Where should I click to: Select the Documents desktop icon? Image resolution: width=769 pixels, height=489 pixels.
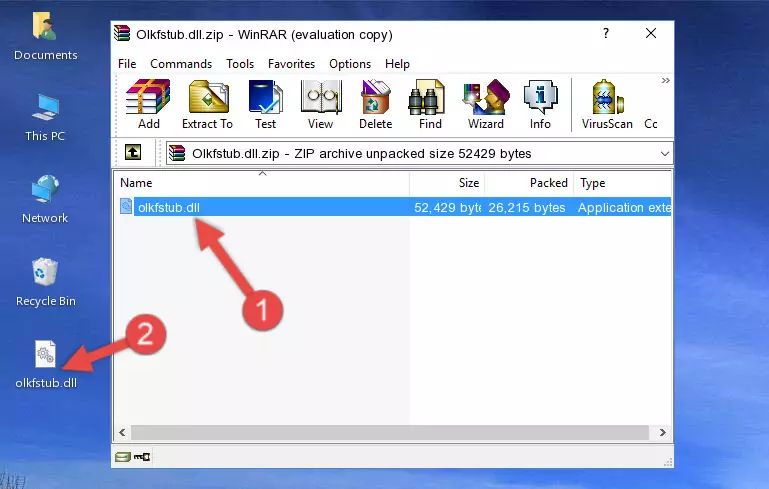pos(45,36)
